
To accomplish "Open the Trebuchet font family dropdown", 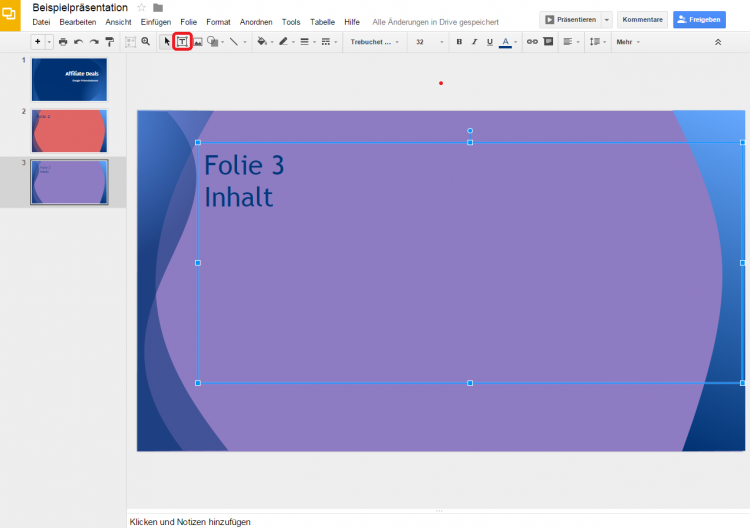I will [375, 42].
